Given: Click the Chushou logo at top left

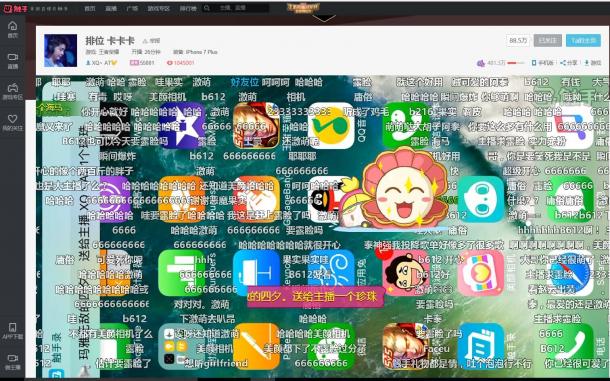Looking at the screenshot, I should tap(15, 8).
